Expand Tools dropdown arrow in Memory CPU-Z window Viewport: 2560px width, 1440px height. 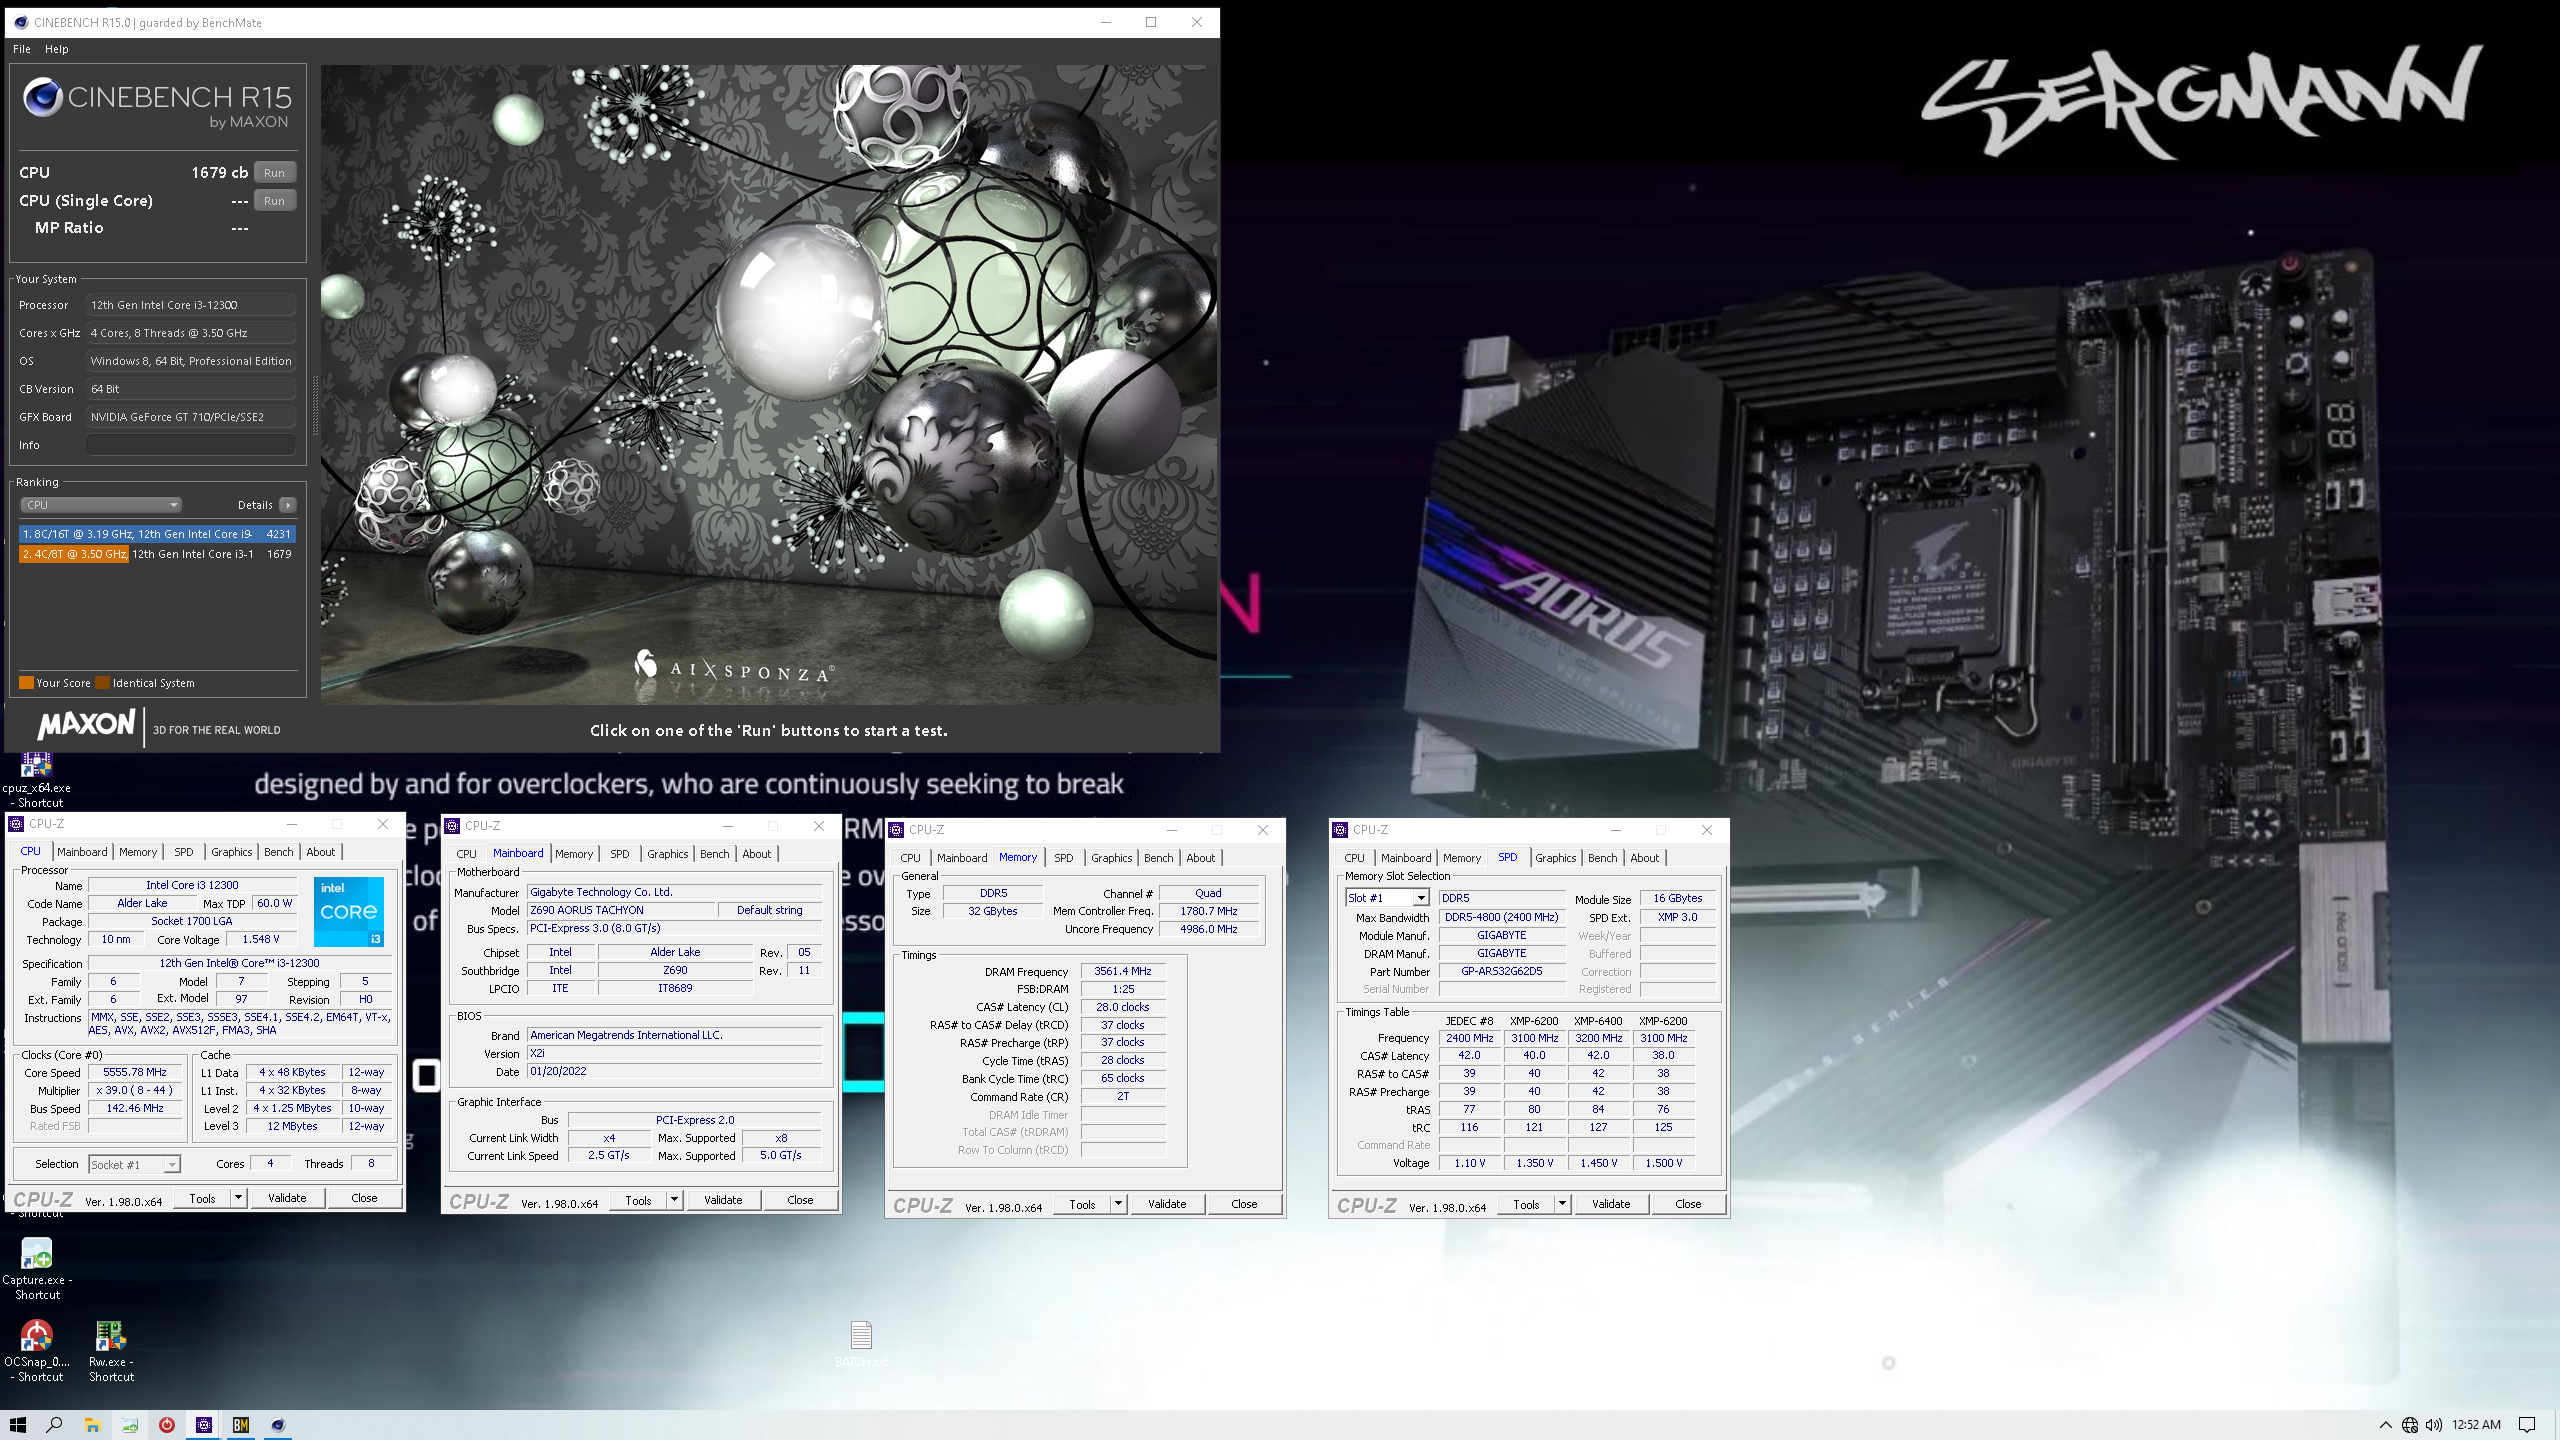(1118, 1204)
